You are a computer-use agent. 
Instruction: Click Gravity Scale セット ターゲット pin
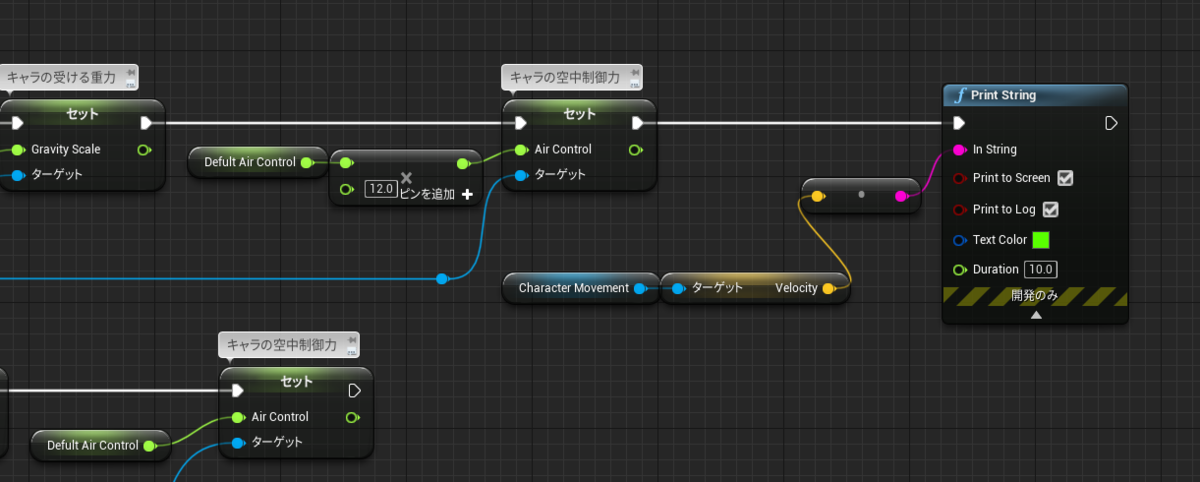click(17, 175)
